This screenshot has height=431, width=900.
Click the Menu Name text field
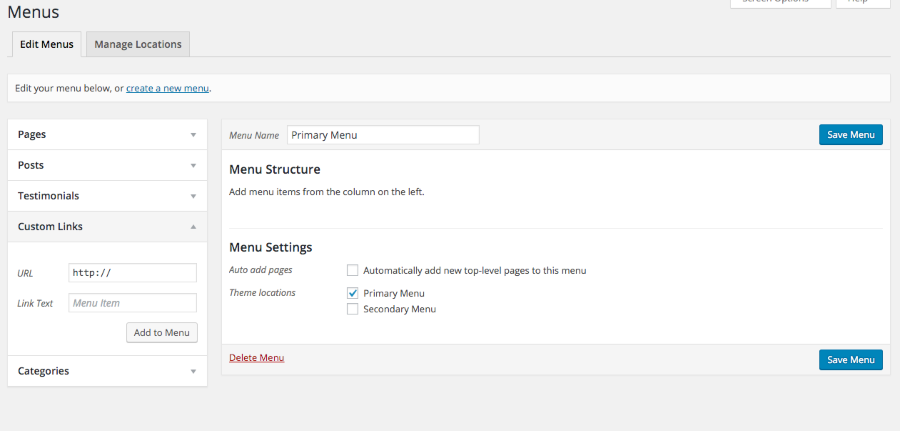[383, 135]
